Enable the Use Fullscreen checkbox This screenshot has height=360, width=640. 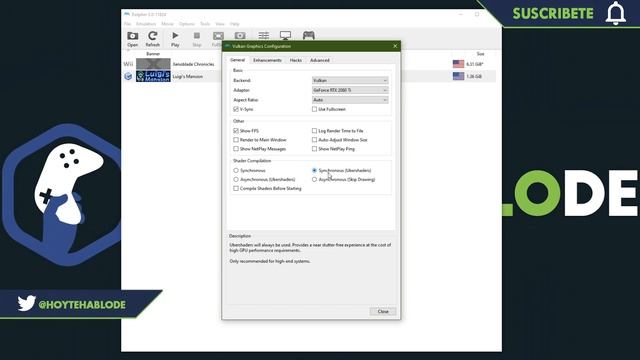click(314, 109)
